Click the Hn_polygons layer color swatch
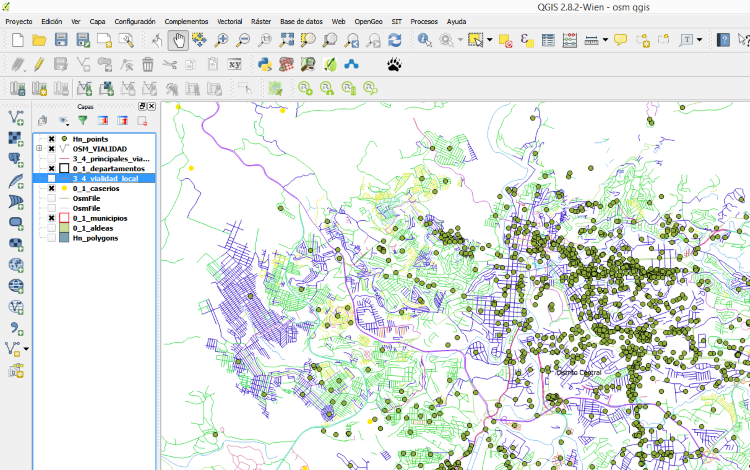 64,238
